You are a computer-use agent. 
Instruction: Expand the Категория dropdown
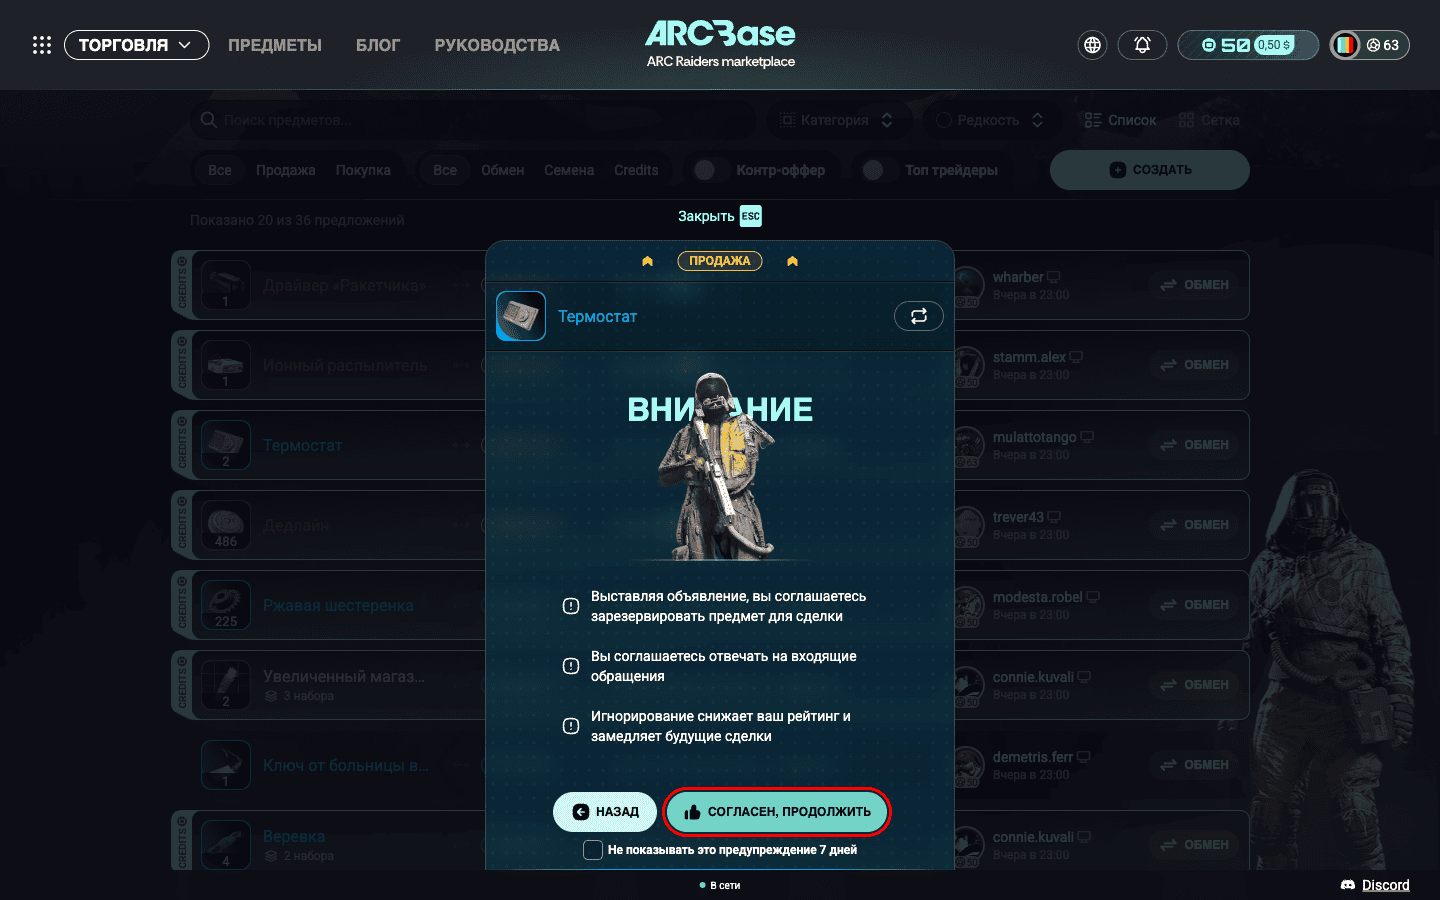pos(836,120)
